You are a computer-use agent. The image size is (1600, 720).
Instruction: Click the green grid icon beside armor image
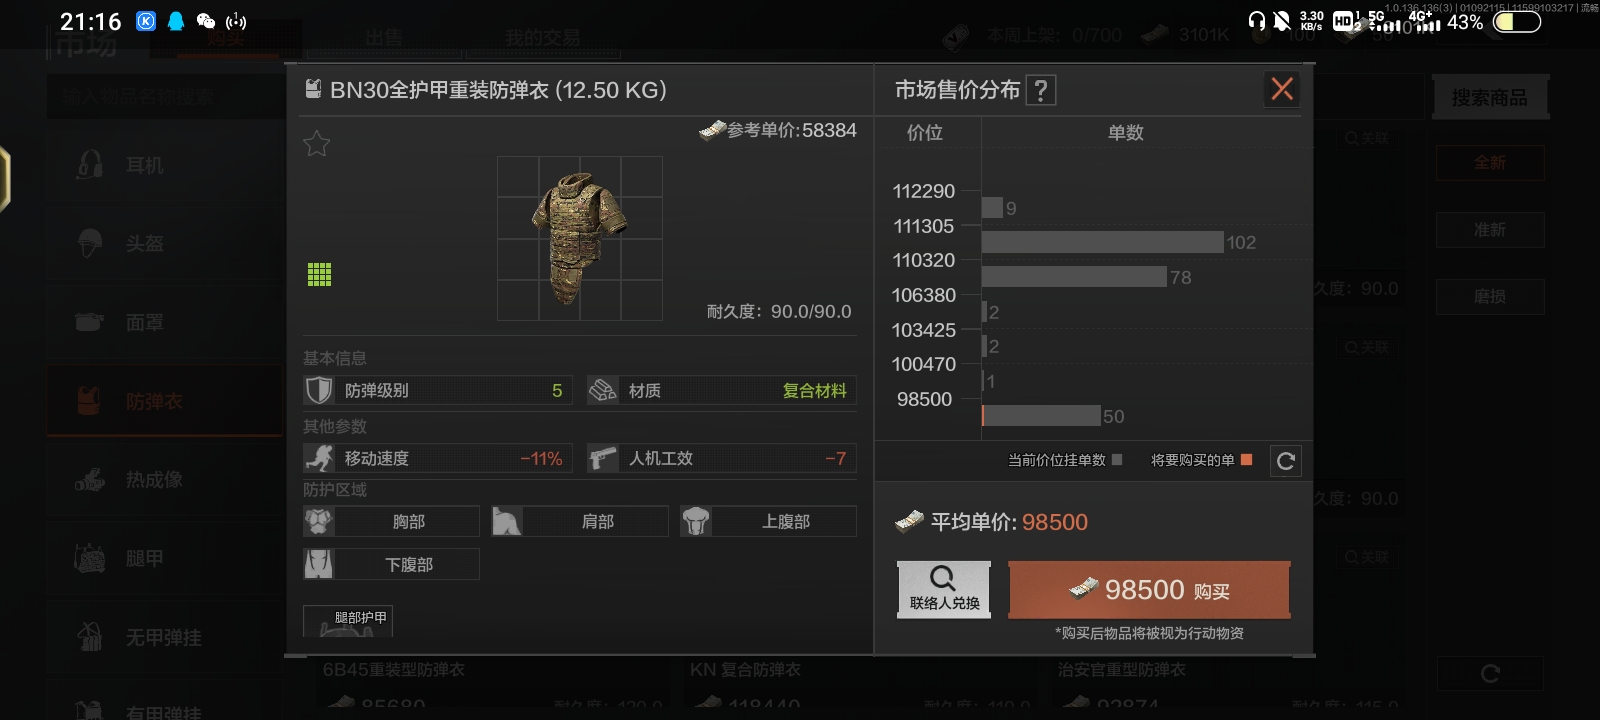[319, 274]
